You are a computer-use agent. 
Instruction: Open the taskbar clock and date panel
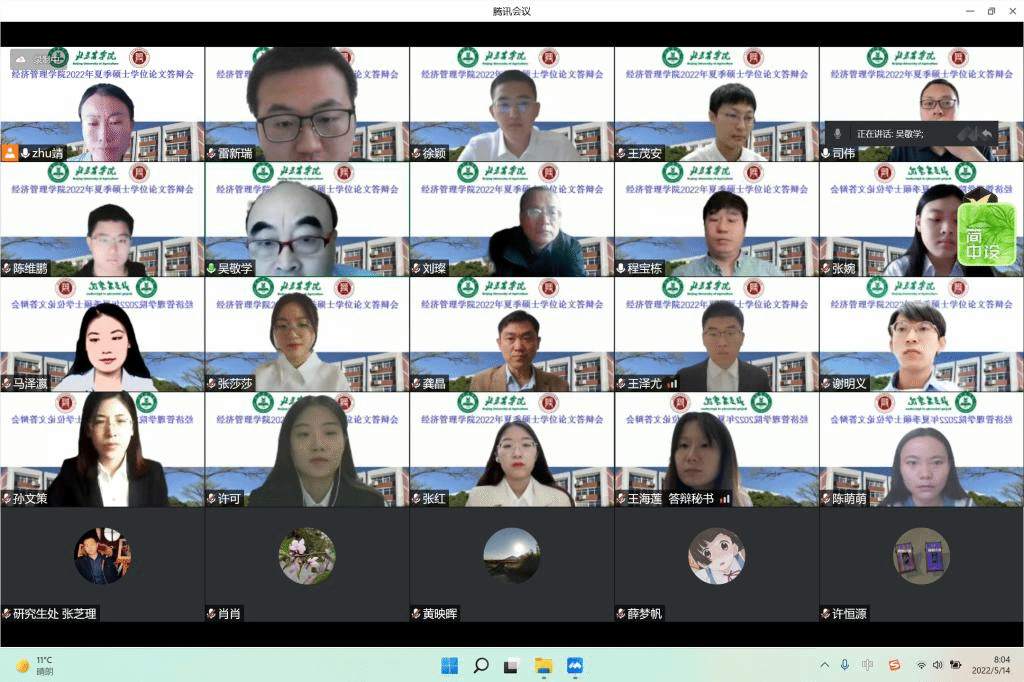tap(1000, 665)
